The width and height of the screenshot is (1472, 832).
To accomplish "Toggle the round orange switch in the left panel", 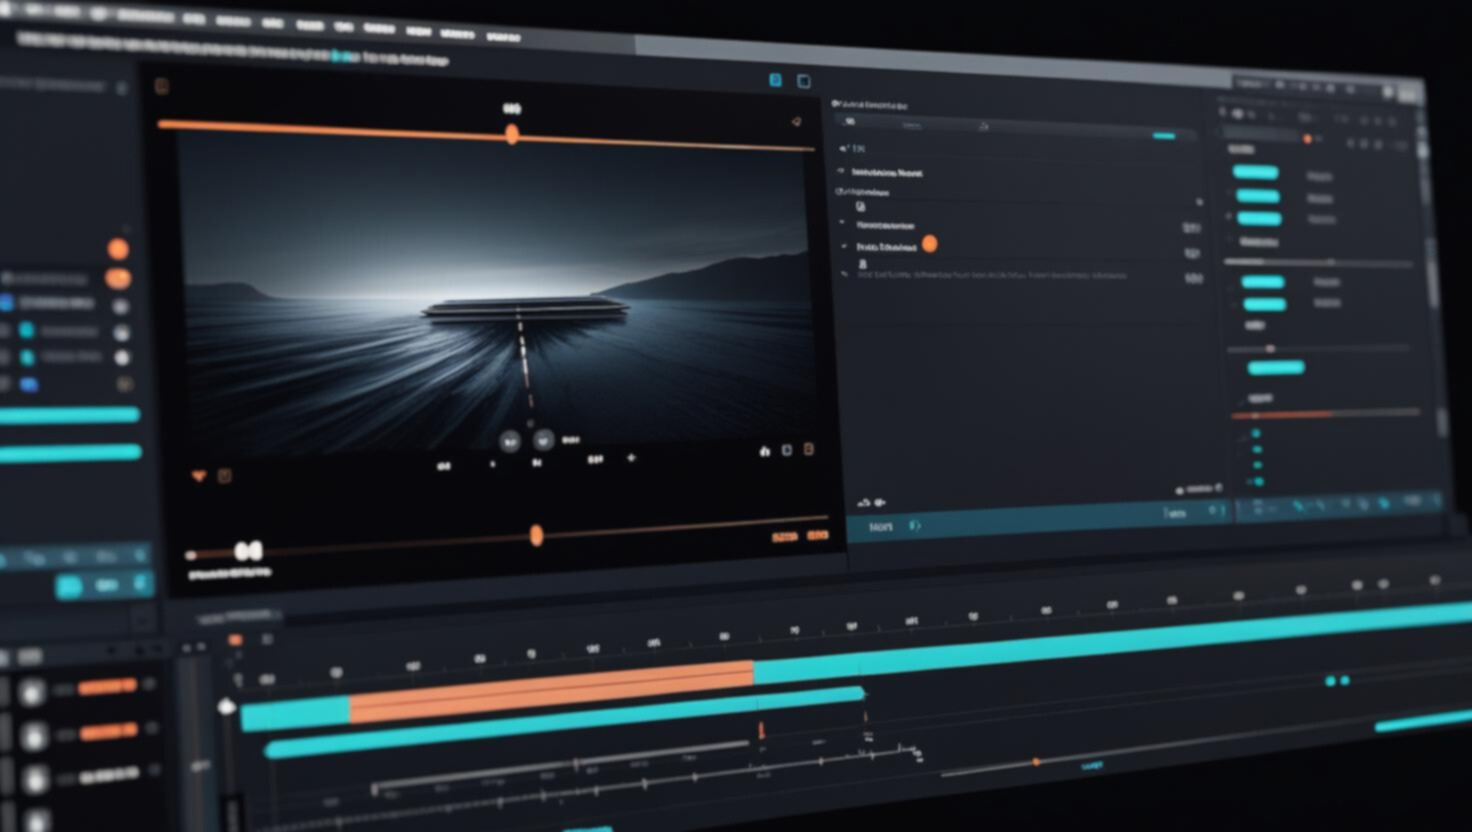I will (x=118, y=249).
